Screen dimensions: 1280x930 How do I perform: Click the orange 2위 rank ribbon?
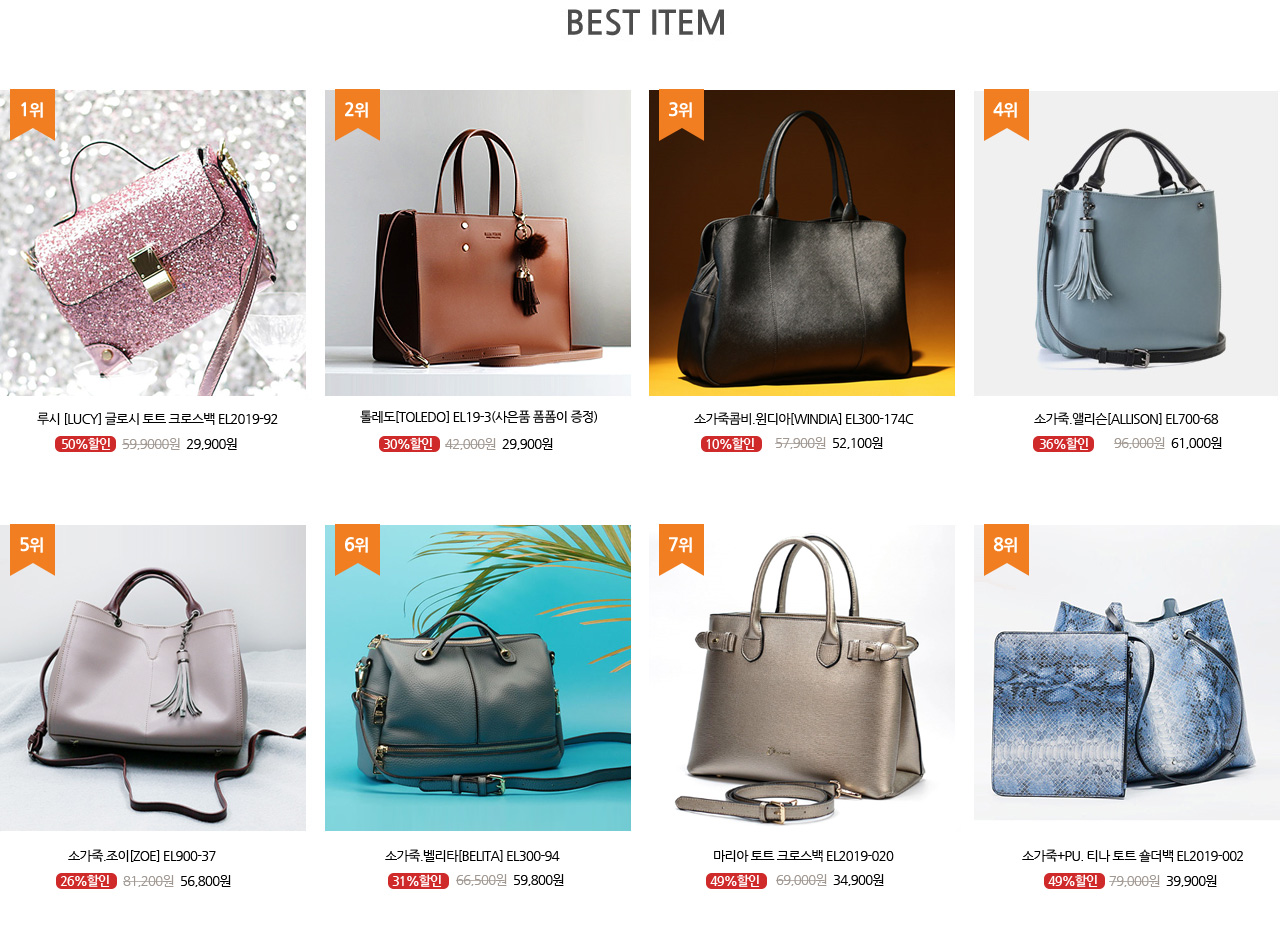(x=357, y=114)
